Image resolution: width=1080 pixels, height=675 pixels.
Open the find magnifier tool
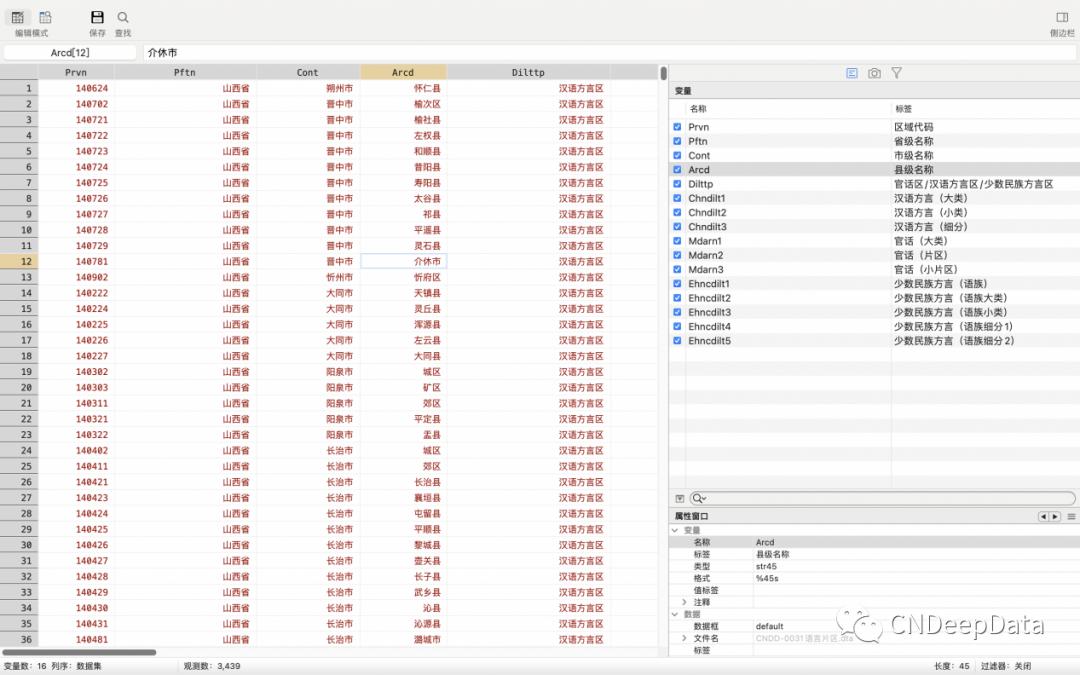click(x=123, y=17)
